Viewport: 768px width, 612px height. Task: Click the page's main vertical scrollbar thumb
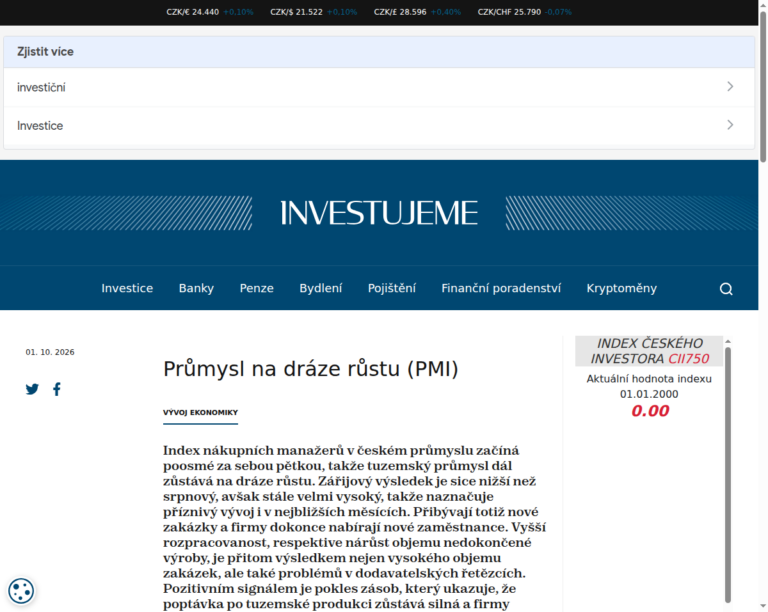[763, 86]
